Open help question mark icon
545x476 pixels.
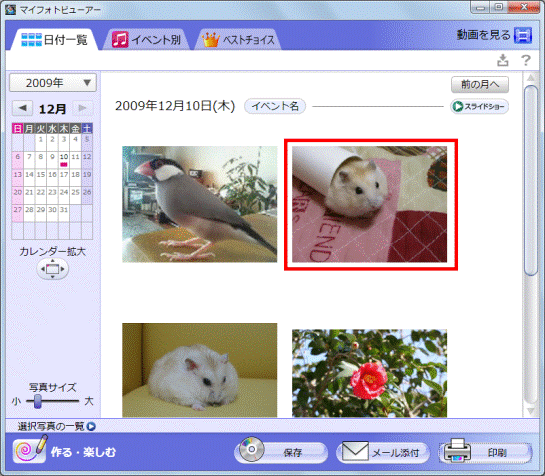[526, 60]
